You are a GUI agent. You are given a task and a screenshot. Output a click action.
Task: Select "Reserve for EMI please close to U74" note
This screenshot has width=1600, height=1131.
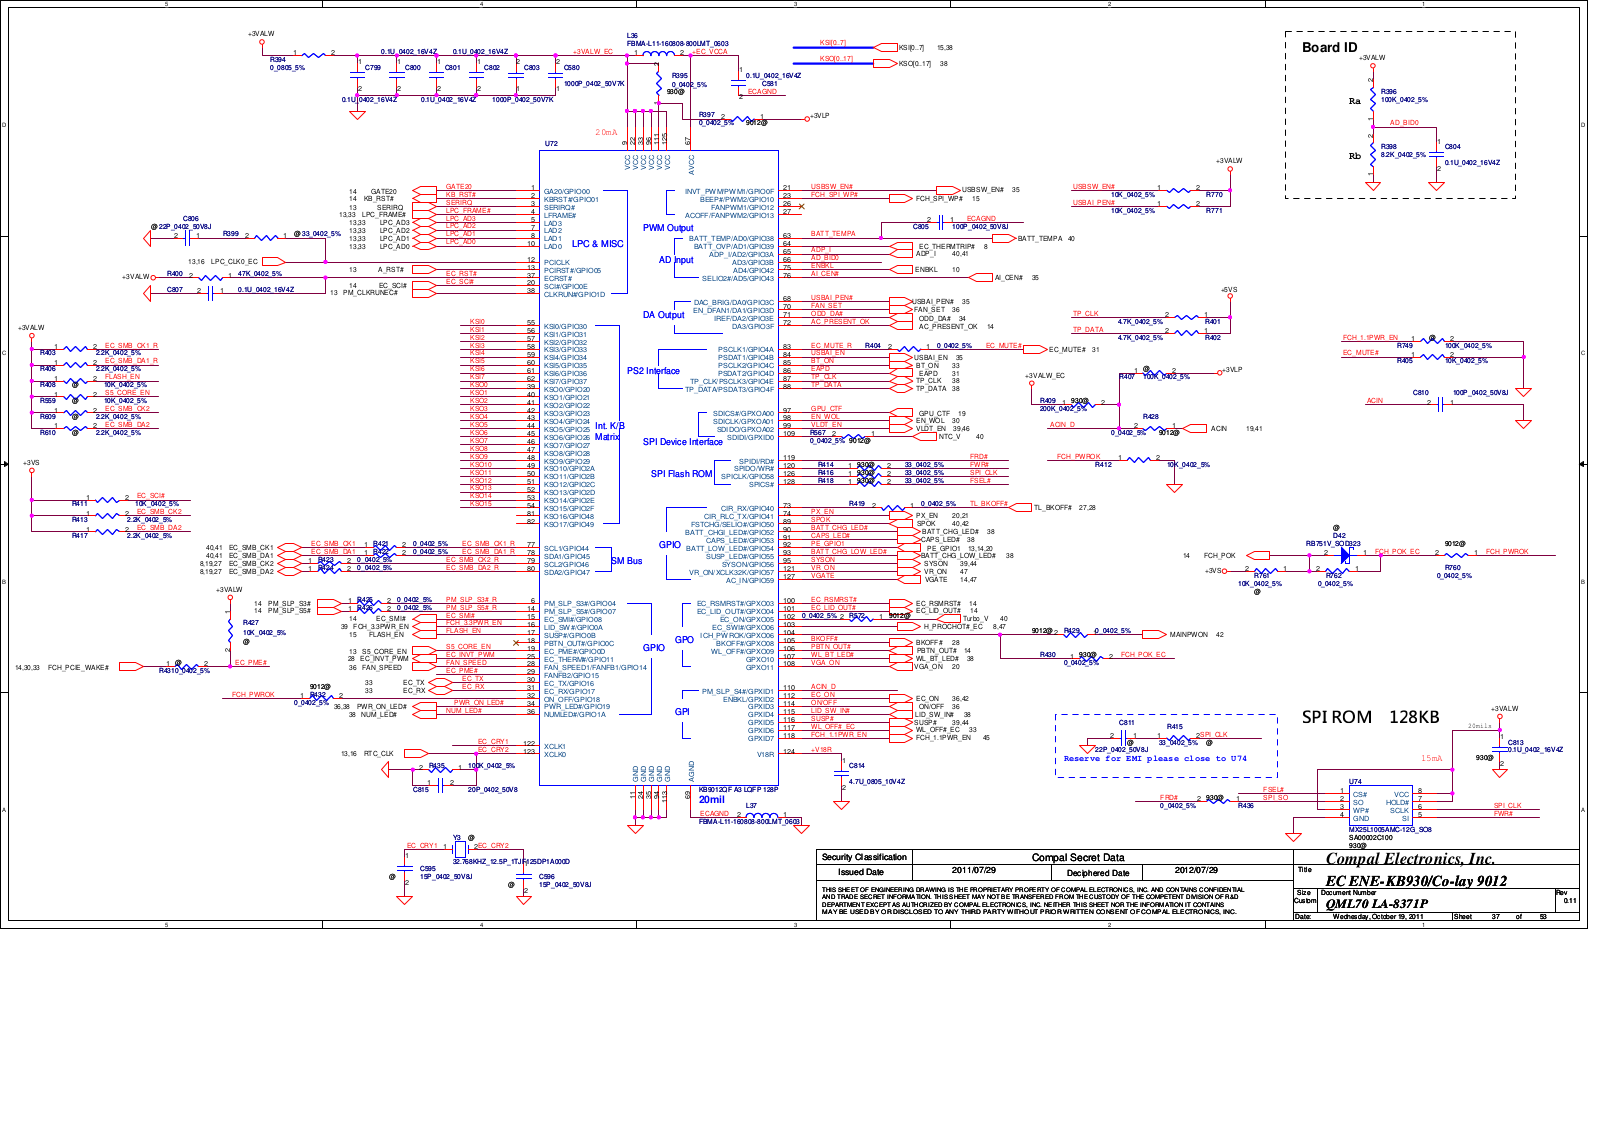click(1155, 758)
